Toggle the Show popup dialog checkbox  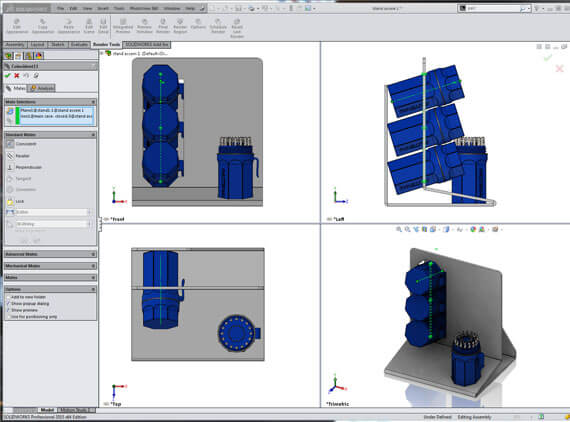(x=8, y=304)
